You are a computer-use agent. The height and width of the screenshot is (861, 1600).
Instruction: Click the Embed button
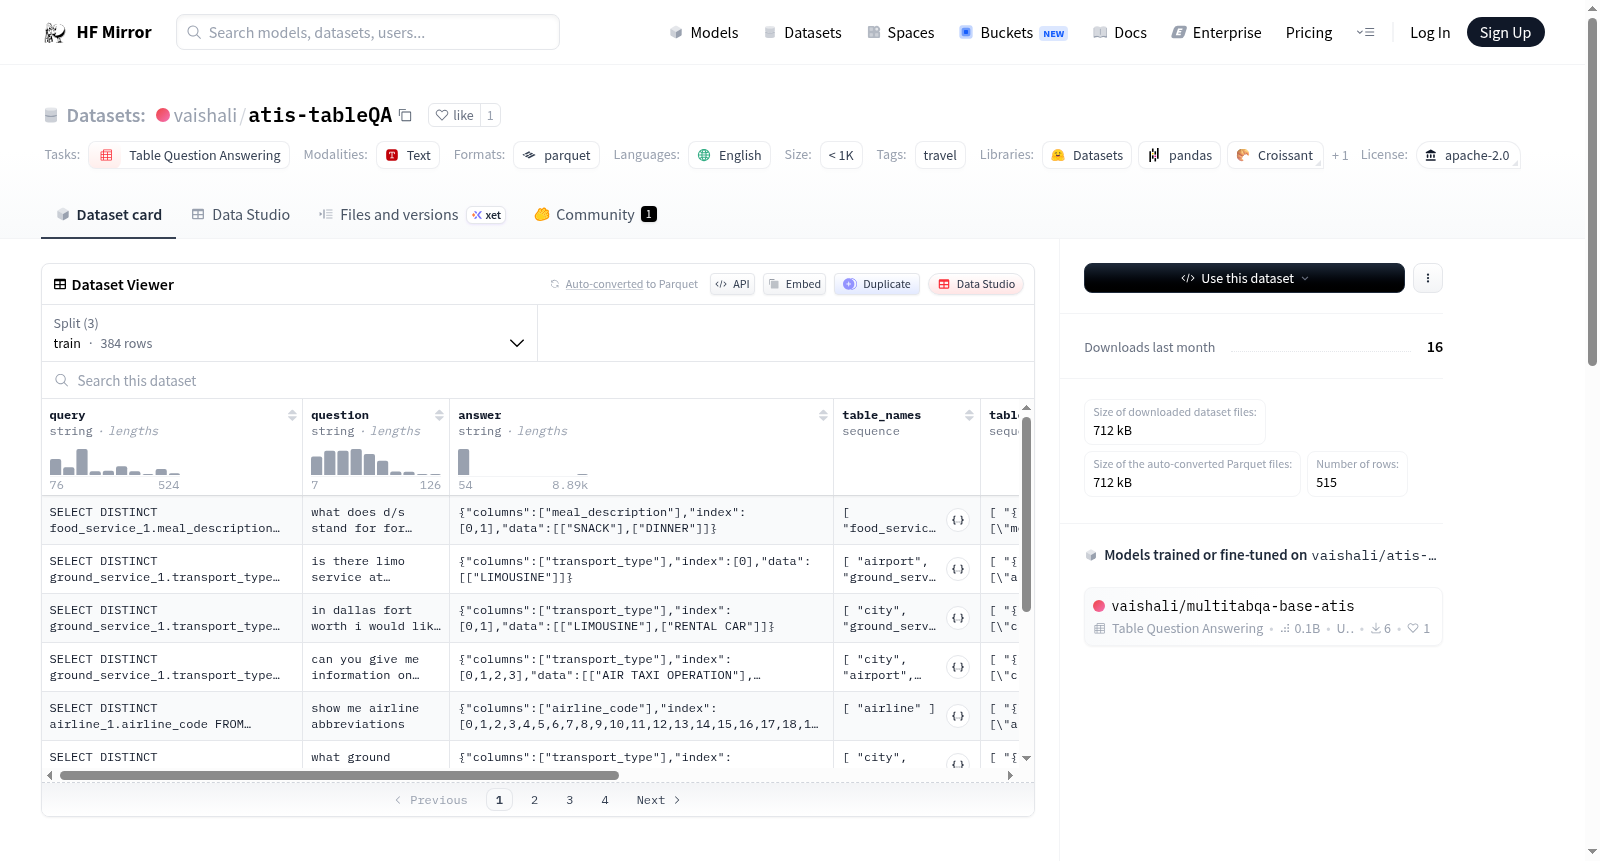[794, 284]
